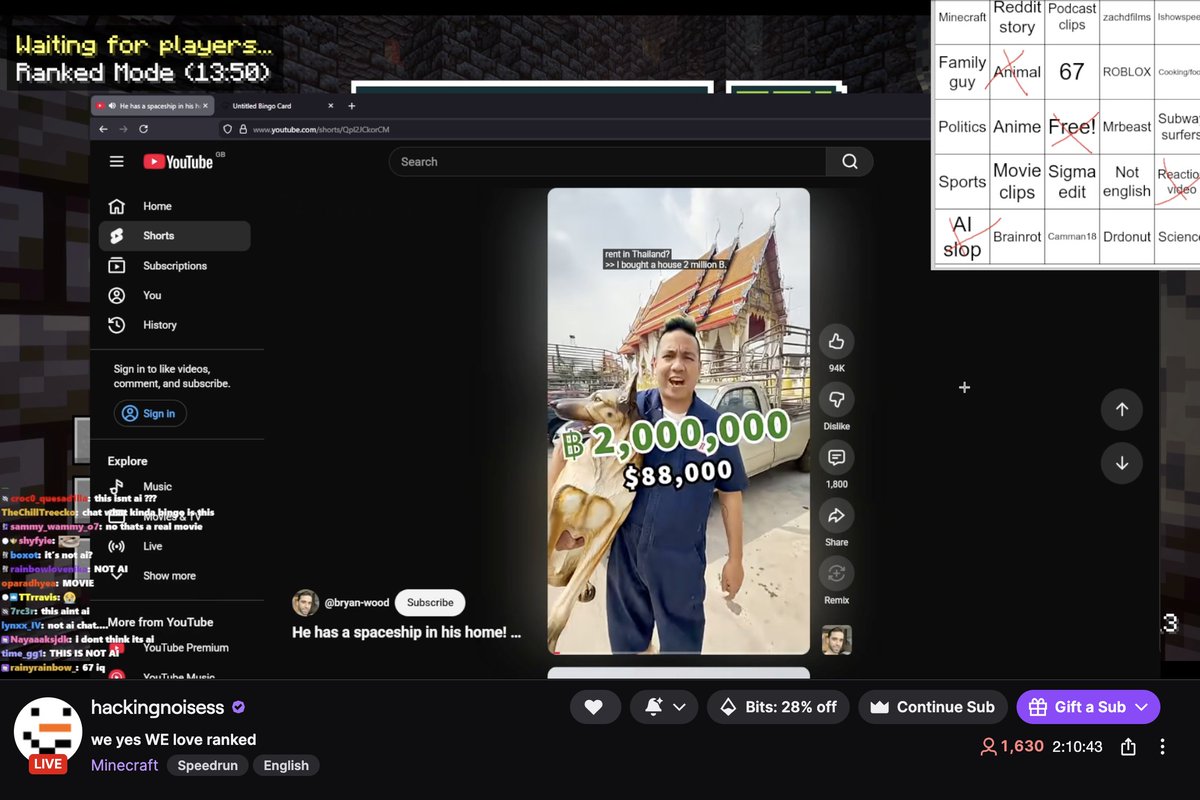The height and width of the screenshot is (800, 1200).
Task: Click the bryan-wood channel avatar
Action: tap(305, 603)
